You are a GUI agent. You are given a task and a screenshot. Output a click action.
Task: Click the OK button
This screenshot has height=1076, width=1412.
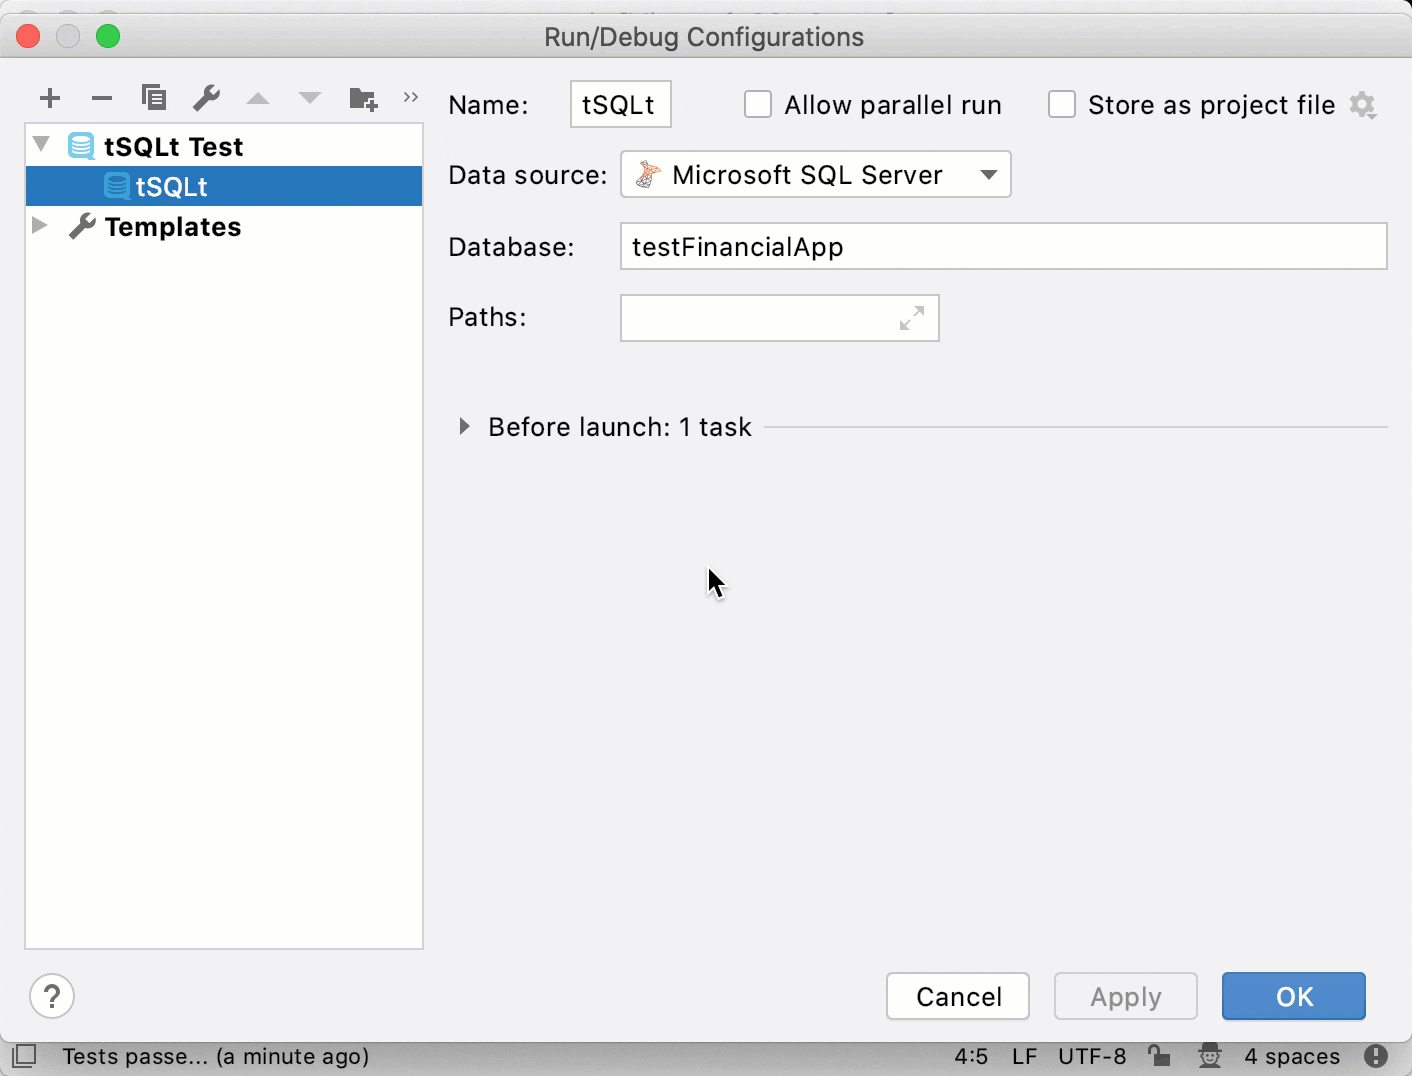click(x=1293, y=996)
